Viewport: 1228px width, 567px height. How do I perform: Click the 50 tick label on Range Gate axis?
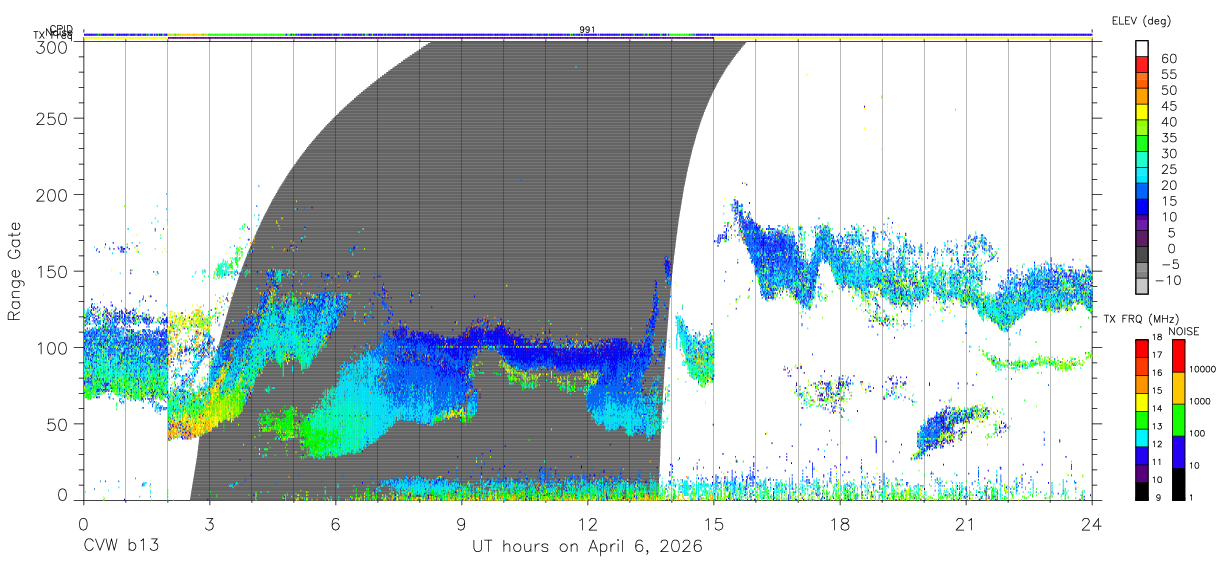(x=58, y=424)
